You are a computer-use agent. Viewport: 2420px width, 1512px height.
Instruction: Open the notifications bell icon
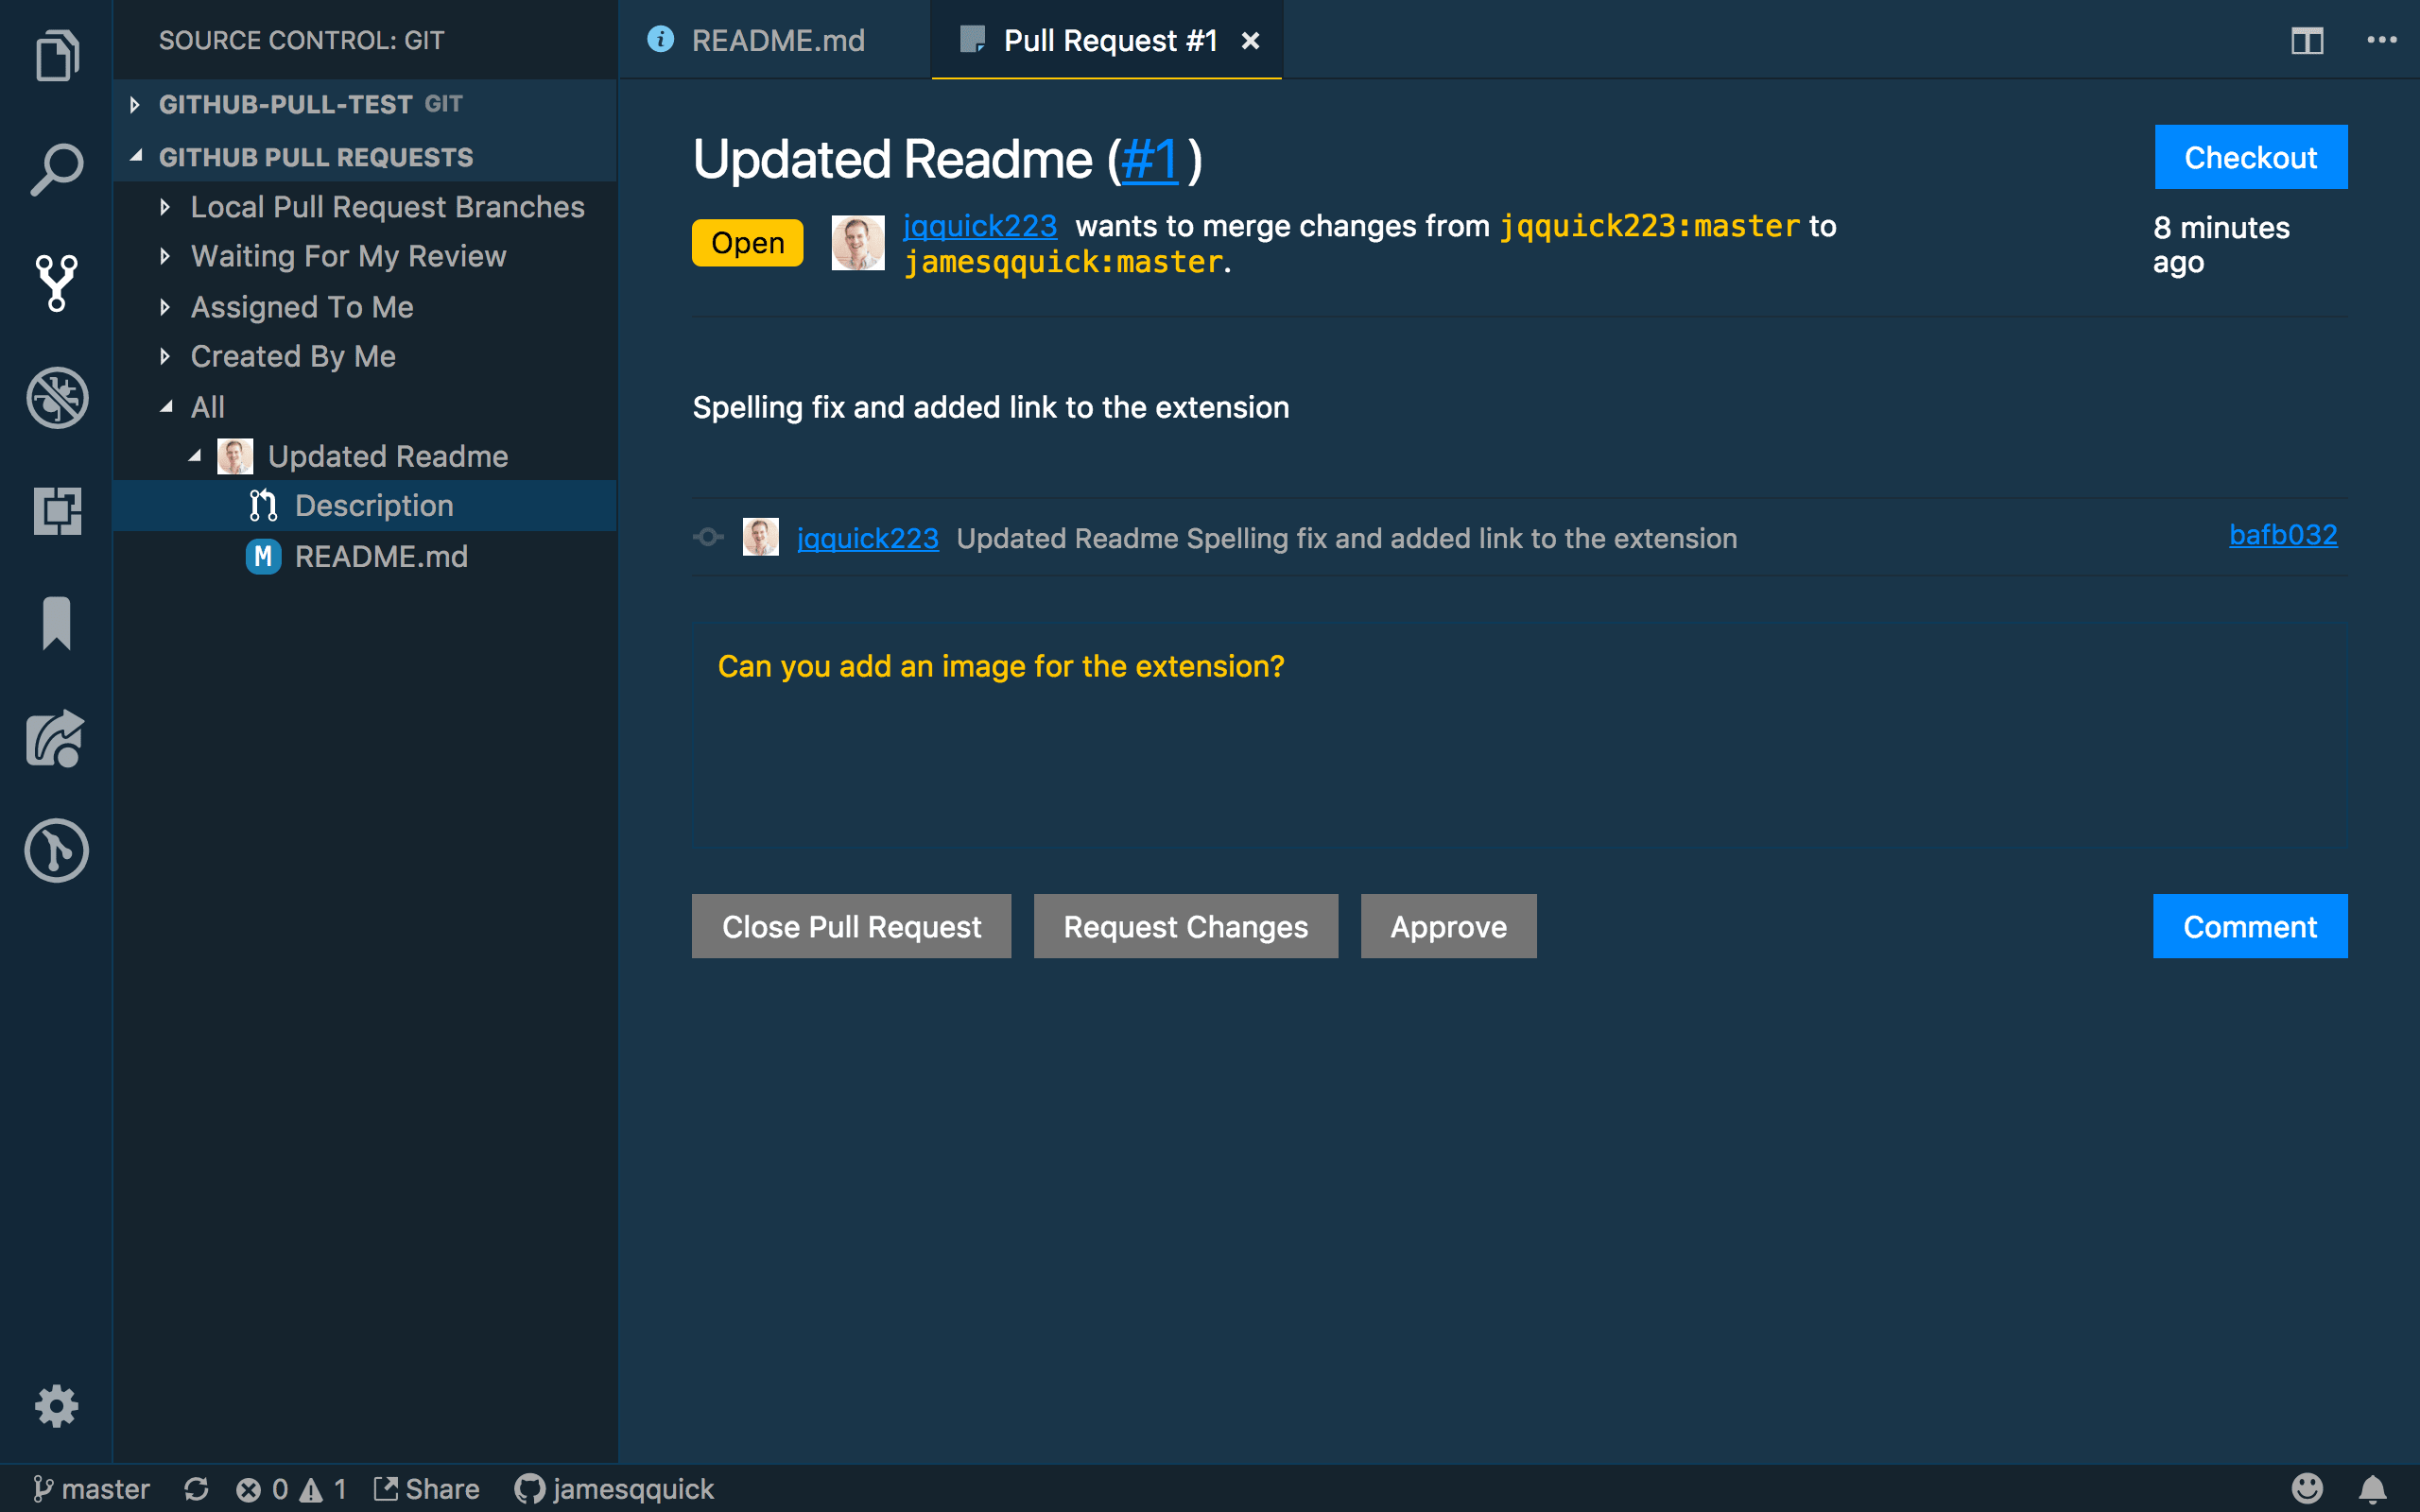point(2372,1489)
